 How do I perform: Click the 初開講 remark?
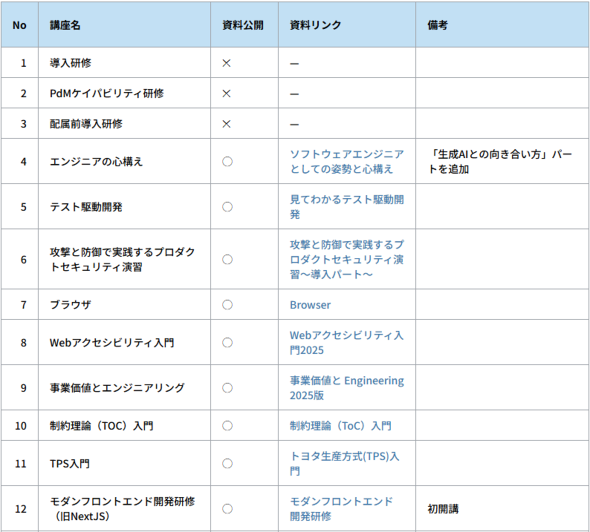point(443,509)
